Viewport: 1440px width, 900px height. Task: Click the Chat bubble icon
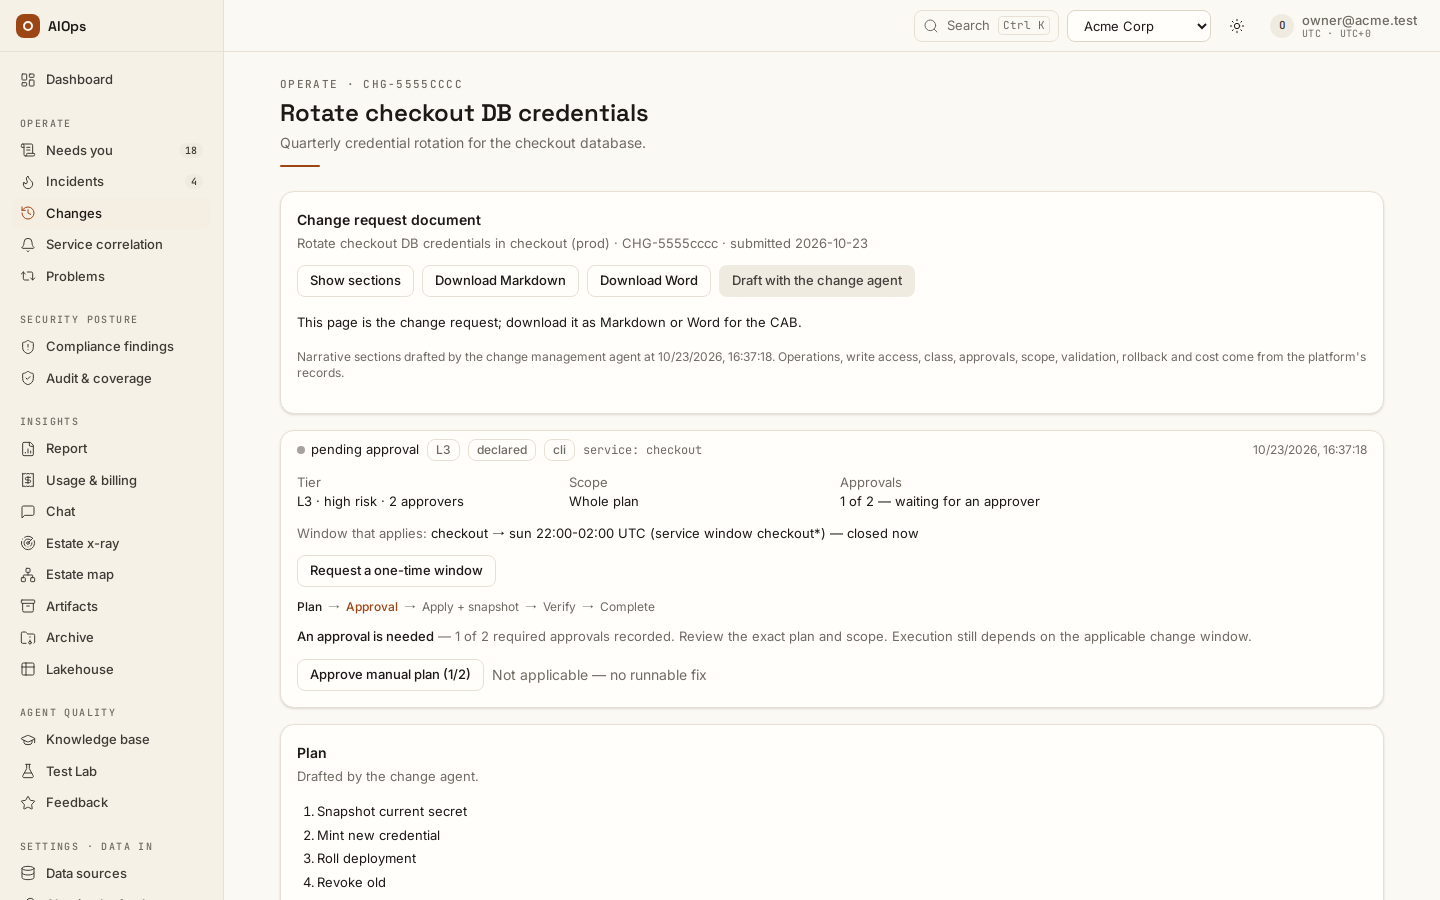(28, 512)
